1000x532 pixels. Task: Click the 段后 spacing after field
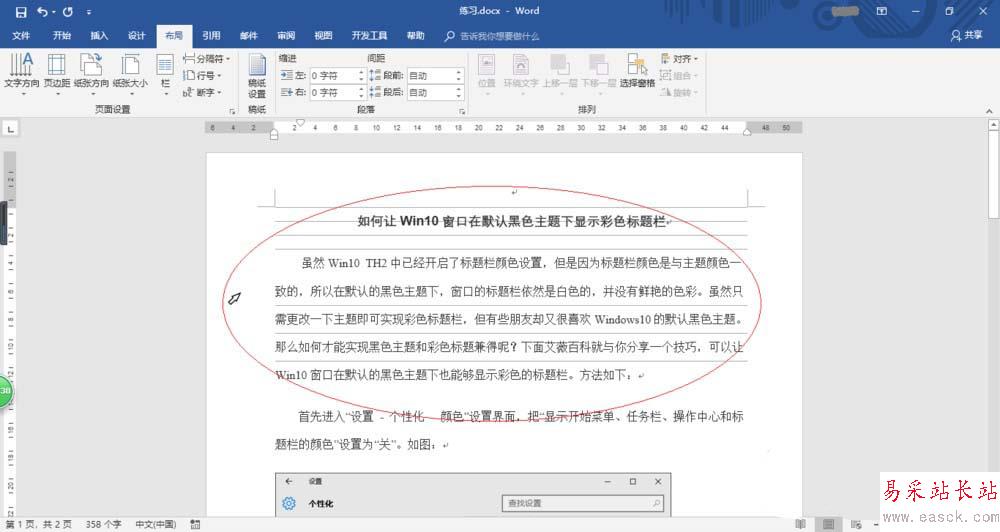tap(430, 92)
